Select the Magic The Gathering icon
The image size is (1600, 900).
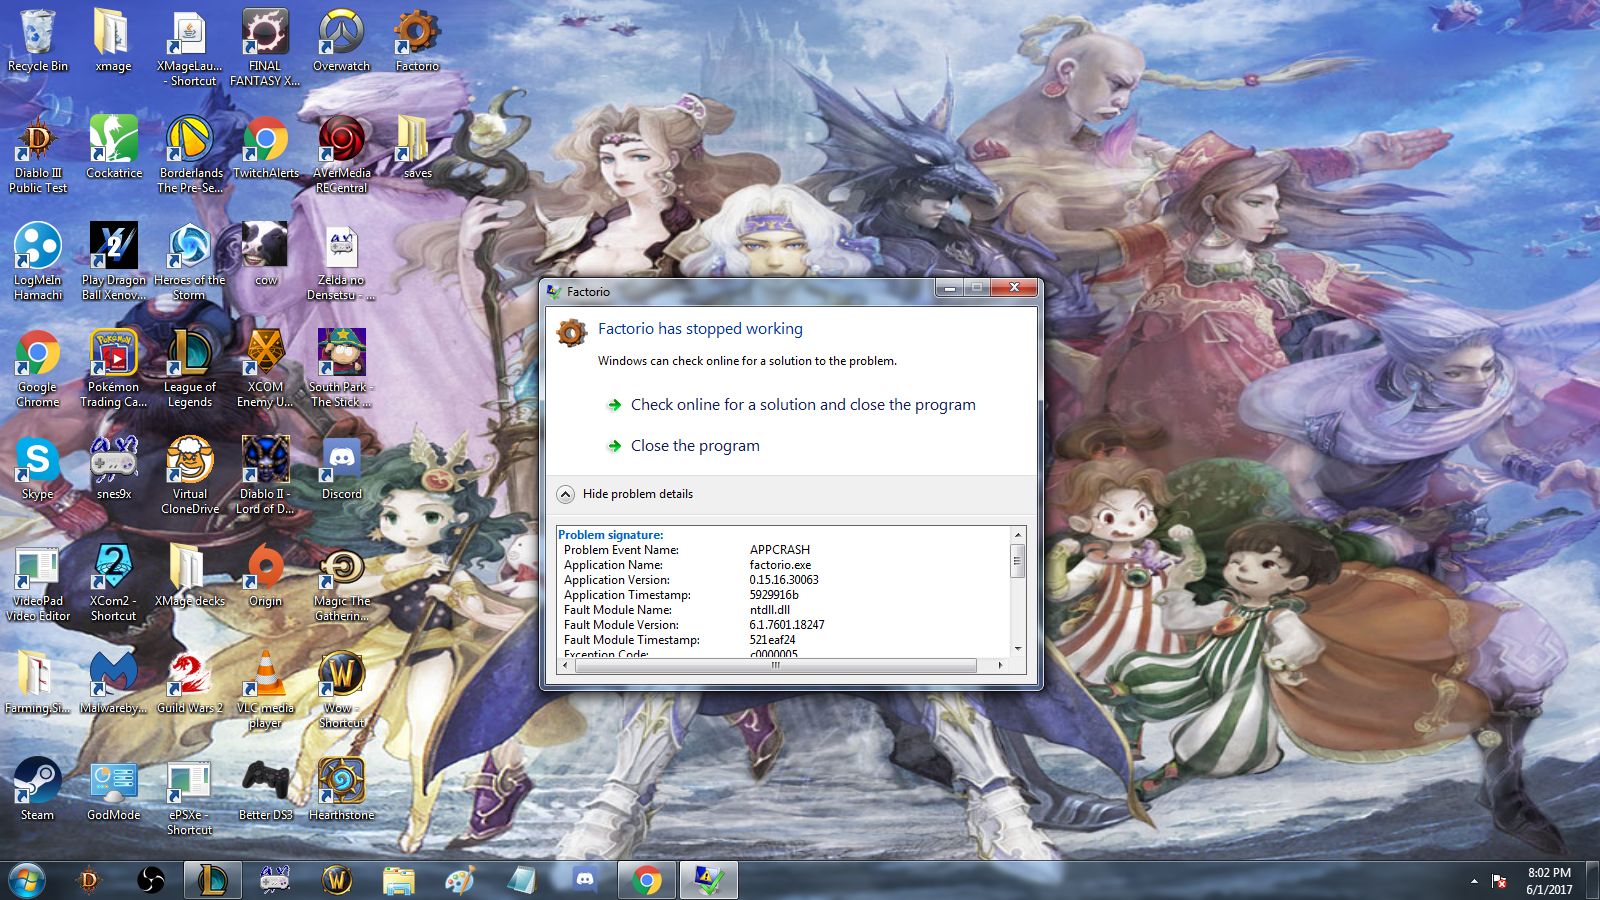(x=342, y=582)
